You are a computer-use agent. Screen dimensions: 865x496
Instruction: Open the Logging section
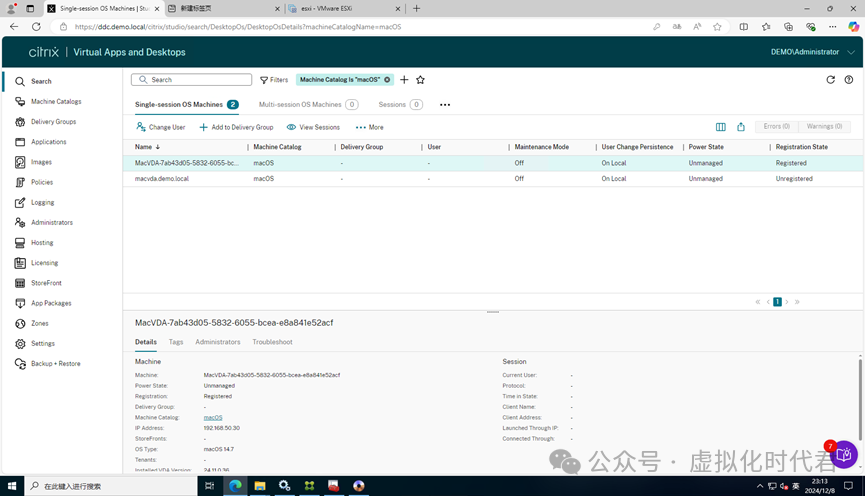[x=42, y=202]
